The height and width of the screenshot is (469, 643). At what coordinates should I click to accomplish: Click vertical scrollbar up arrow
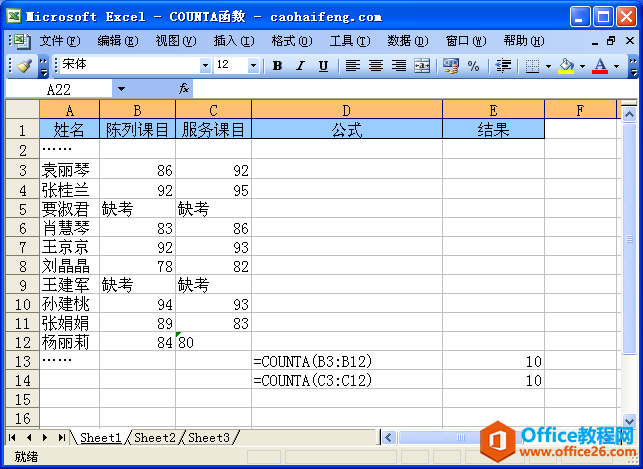click(629, 114)
